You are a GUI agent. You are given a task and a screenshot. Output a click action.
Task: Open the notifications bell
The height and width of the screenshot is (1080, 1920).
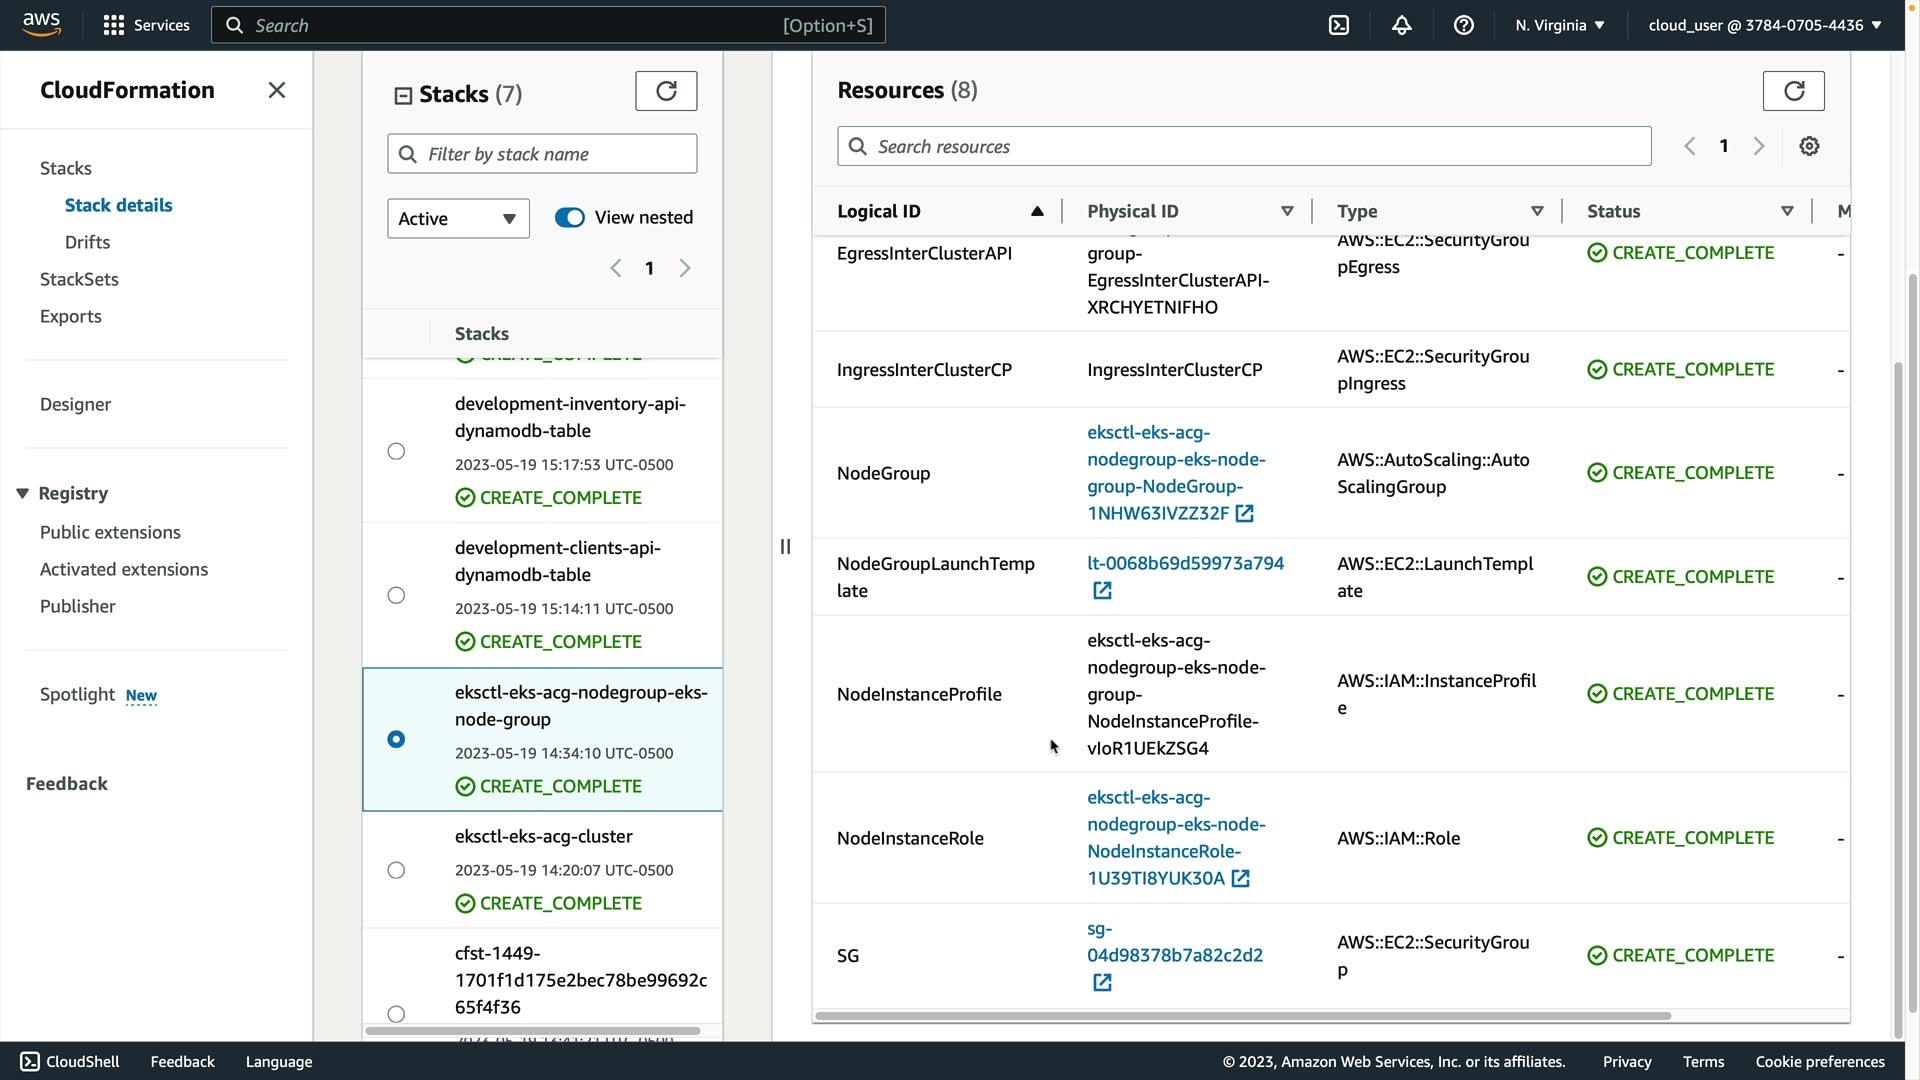1401,25
